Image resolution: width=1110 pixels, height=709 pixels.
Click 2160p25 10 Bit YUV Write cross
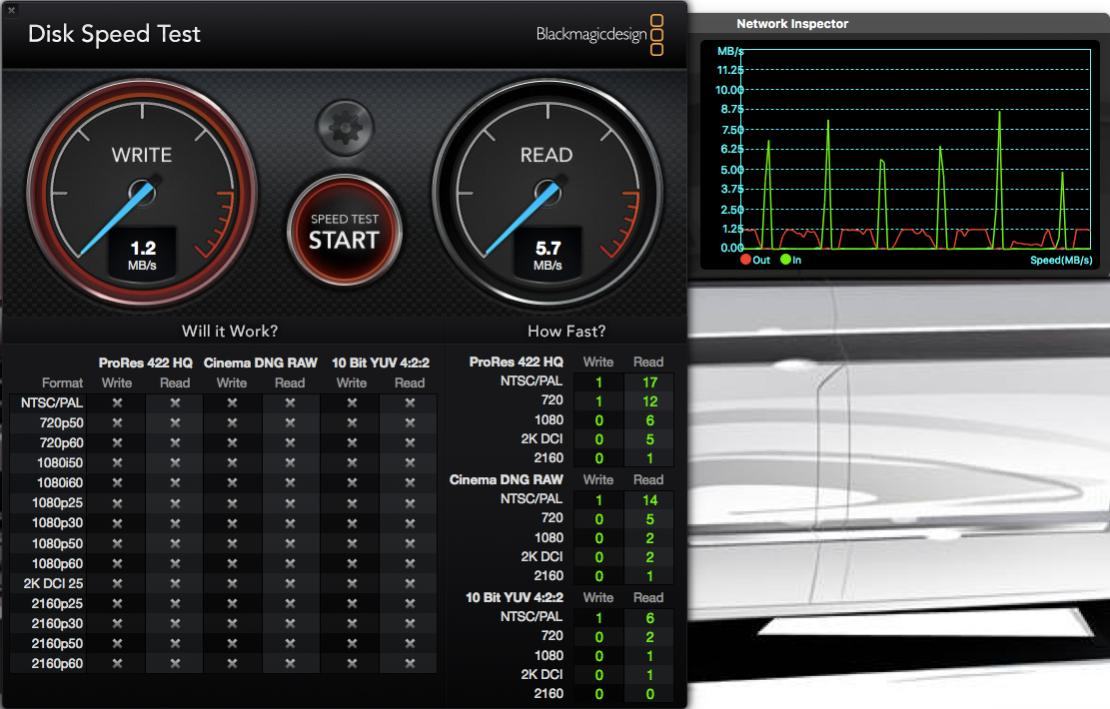point(352,604)
